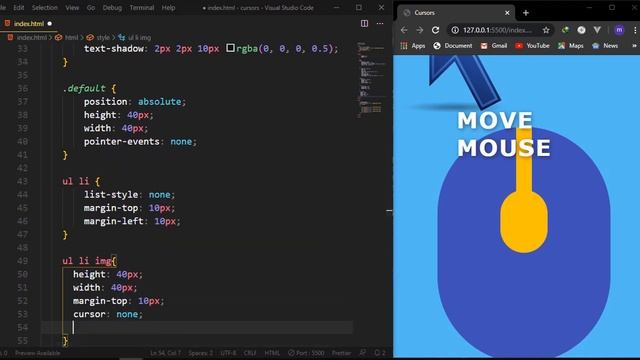Click the feedback icon in status bar
Image resolution: width=640 pixels, height=360 pixels.
tap(362, 353)
